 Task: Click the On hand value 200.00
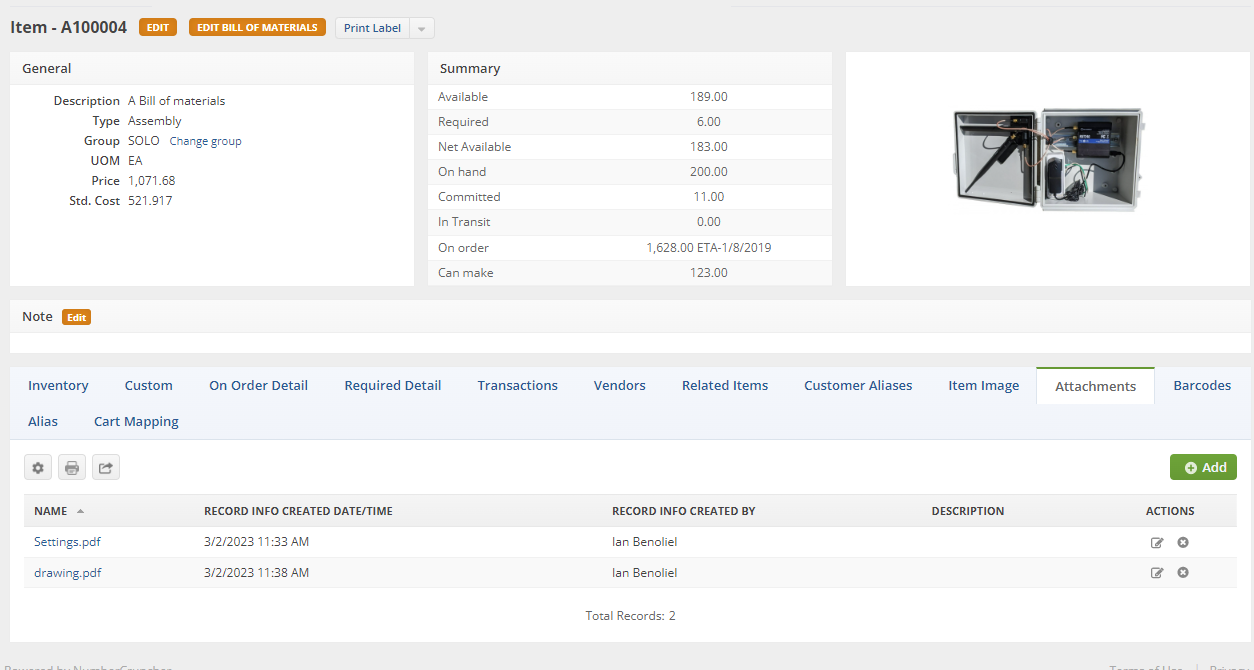(x=708, y=172)
